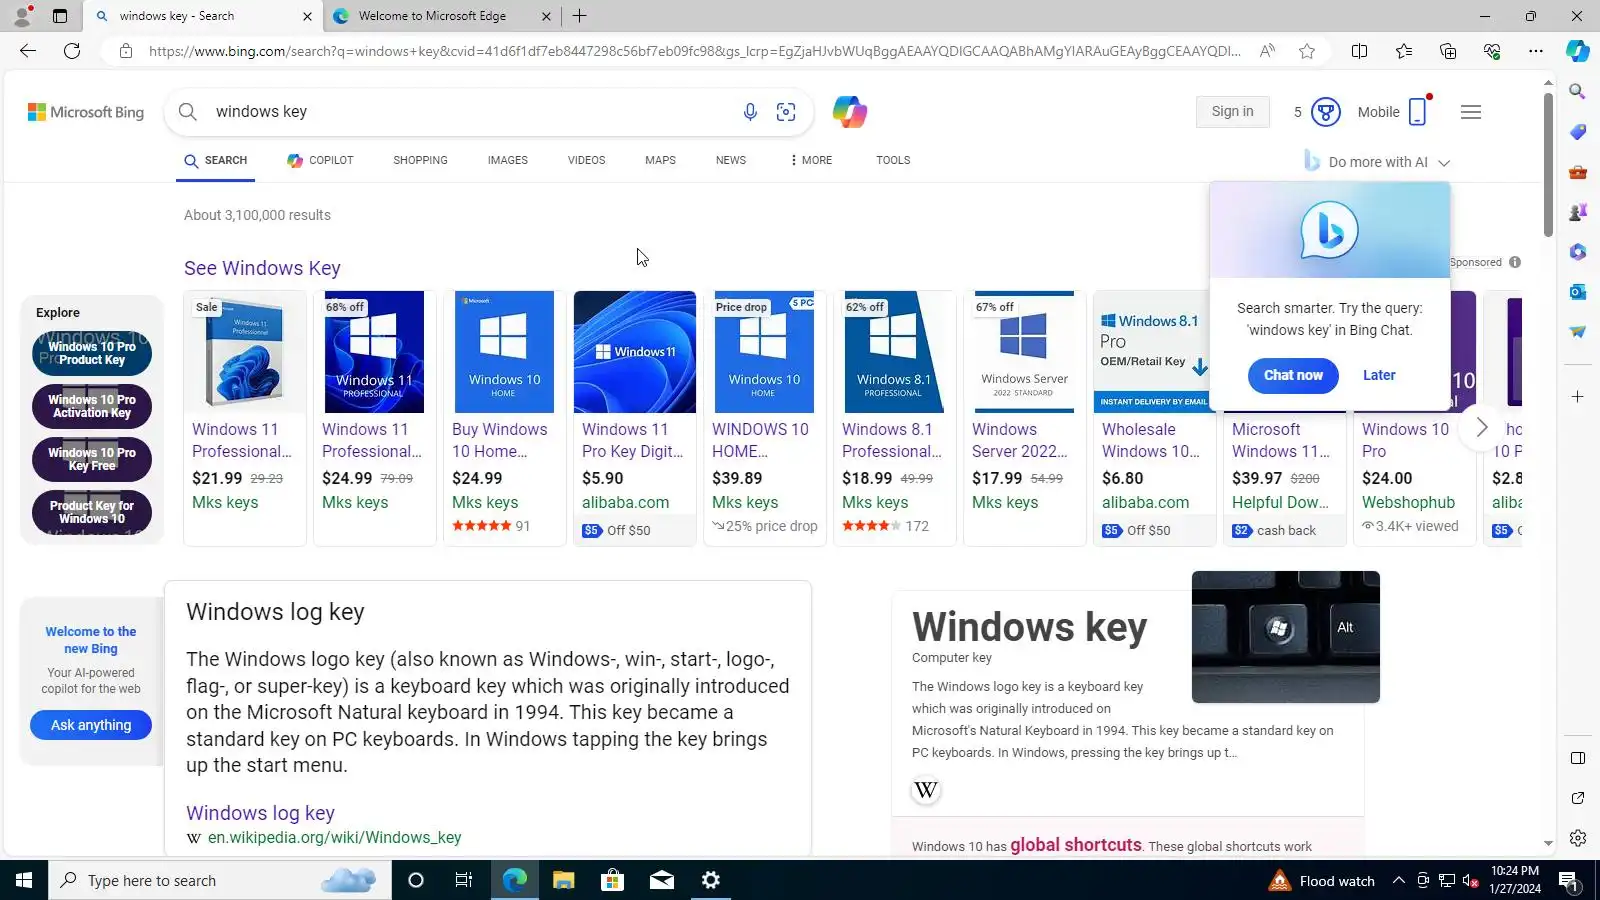The width and height of the screenshot is (1600, 900).
Task: Open Flood watch weather widget
Action: tap(1321, 880)
